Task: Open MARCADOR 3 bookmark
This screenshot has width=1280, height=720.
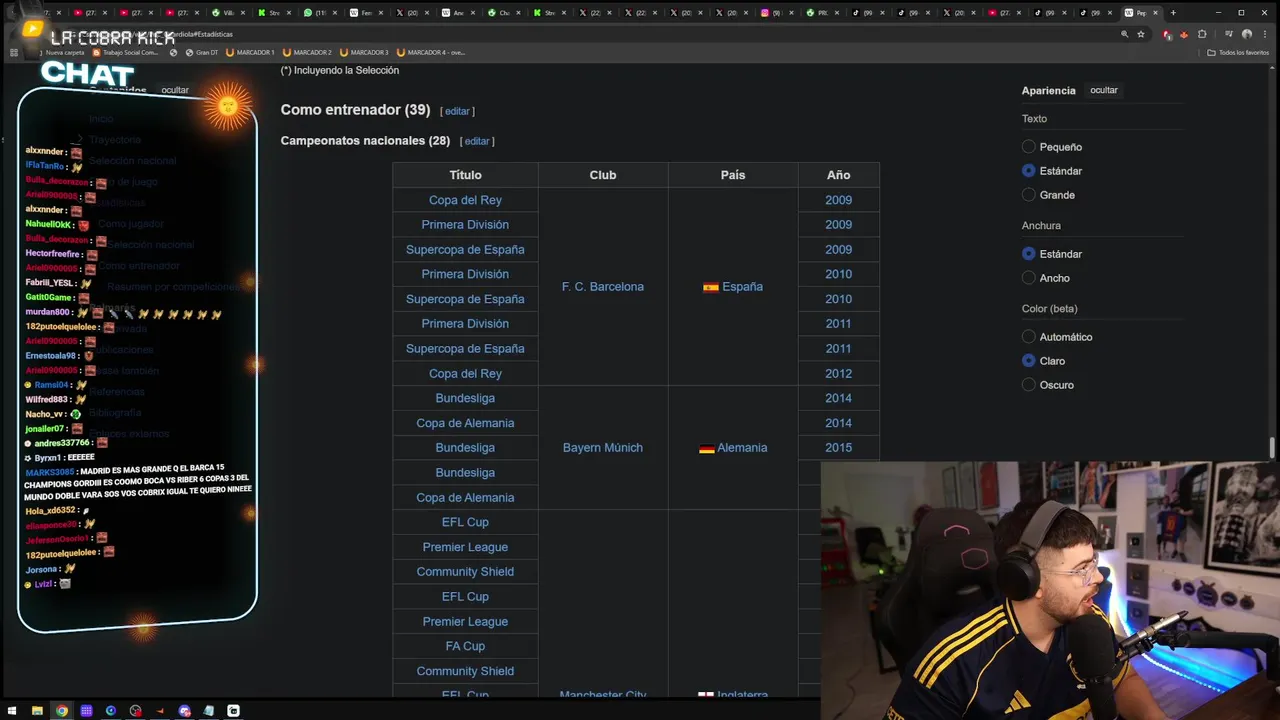Action: 364,52
